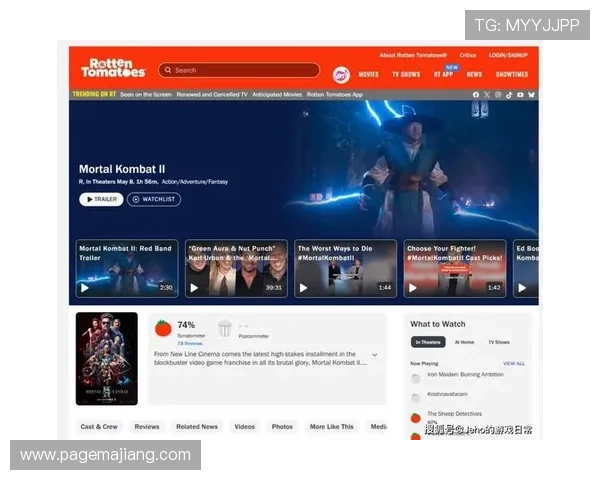Open the YouTube social icon
600x480 pixels.
coord(520,95)
